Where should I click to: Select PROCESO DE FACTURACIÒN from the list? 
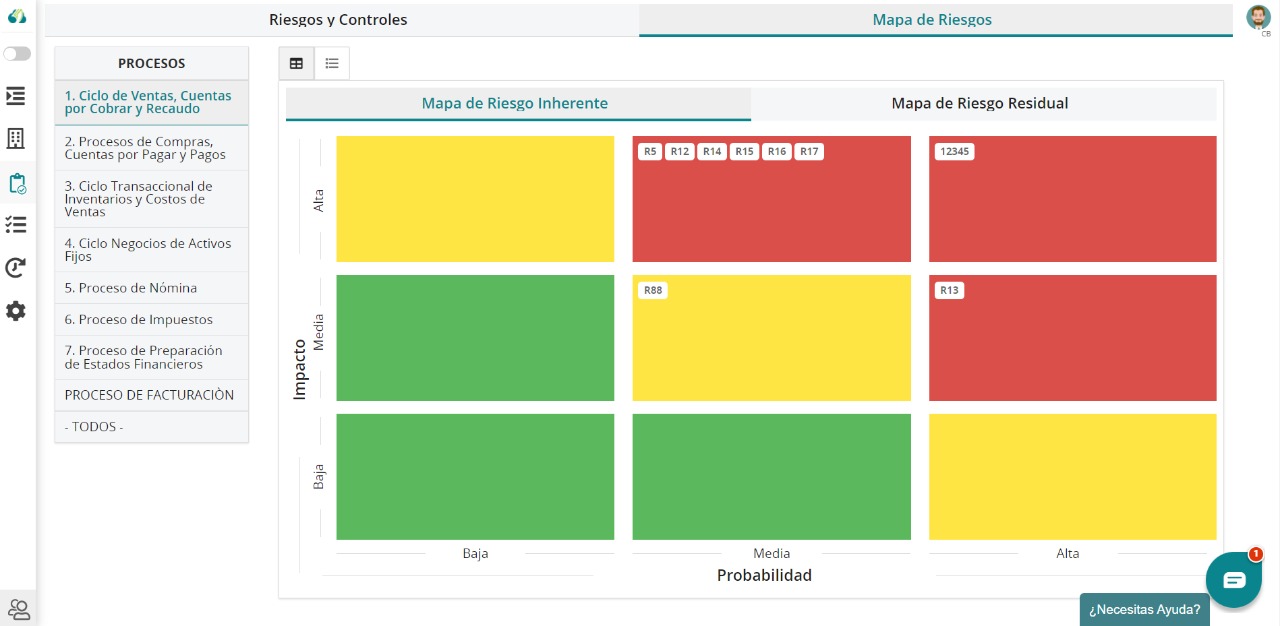(x=150, y=394)
